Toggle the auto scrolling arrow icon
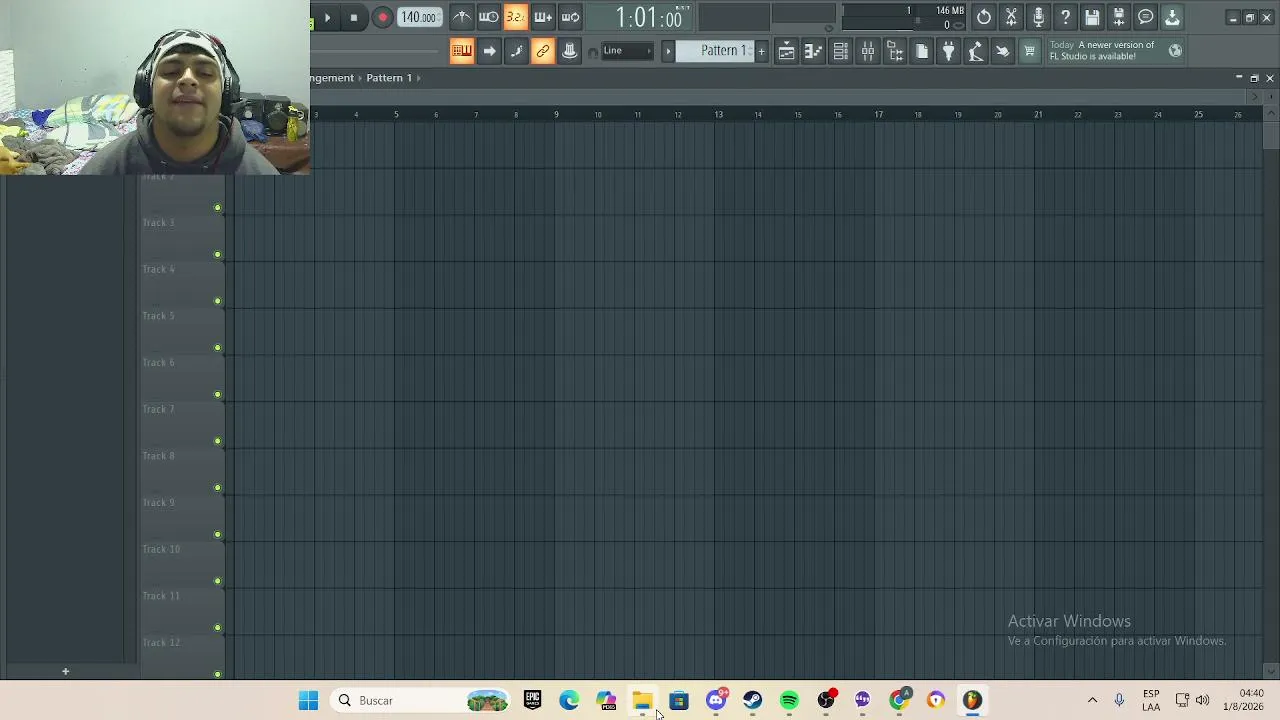The width and height of the screenshot is (1280, 720). [x=489, y=51]
